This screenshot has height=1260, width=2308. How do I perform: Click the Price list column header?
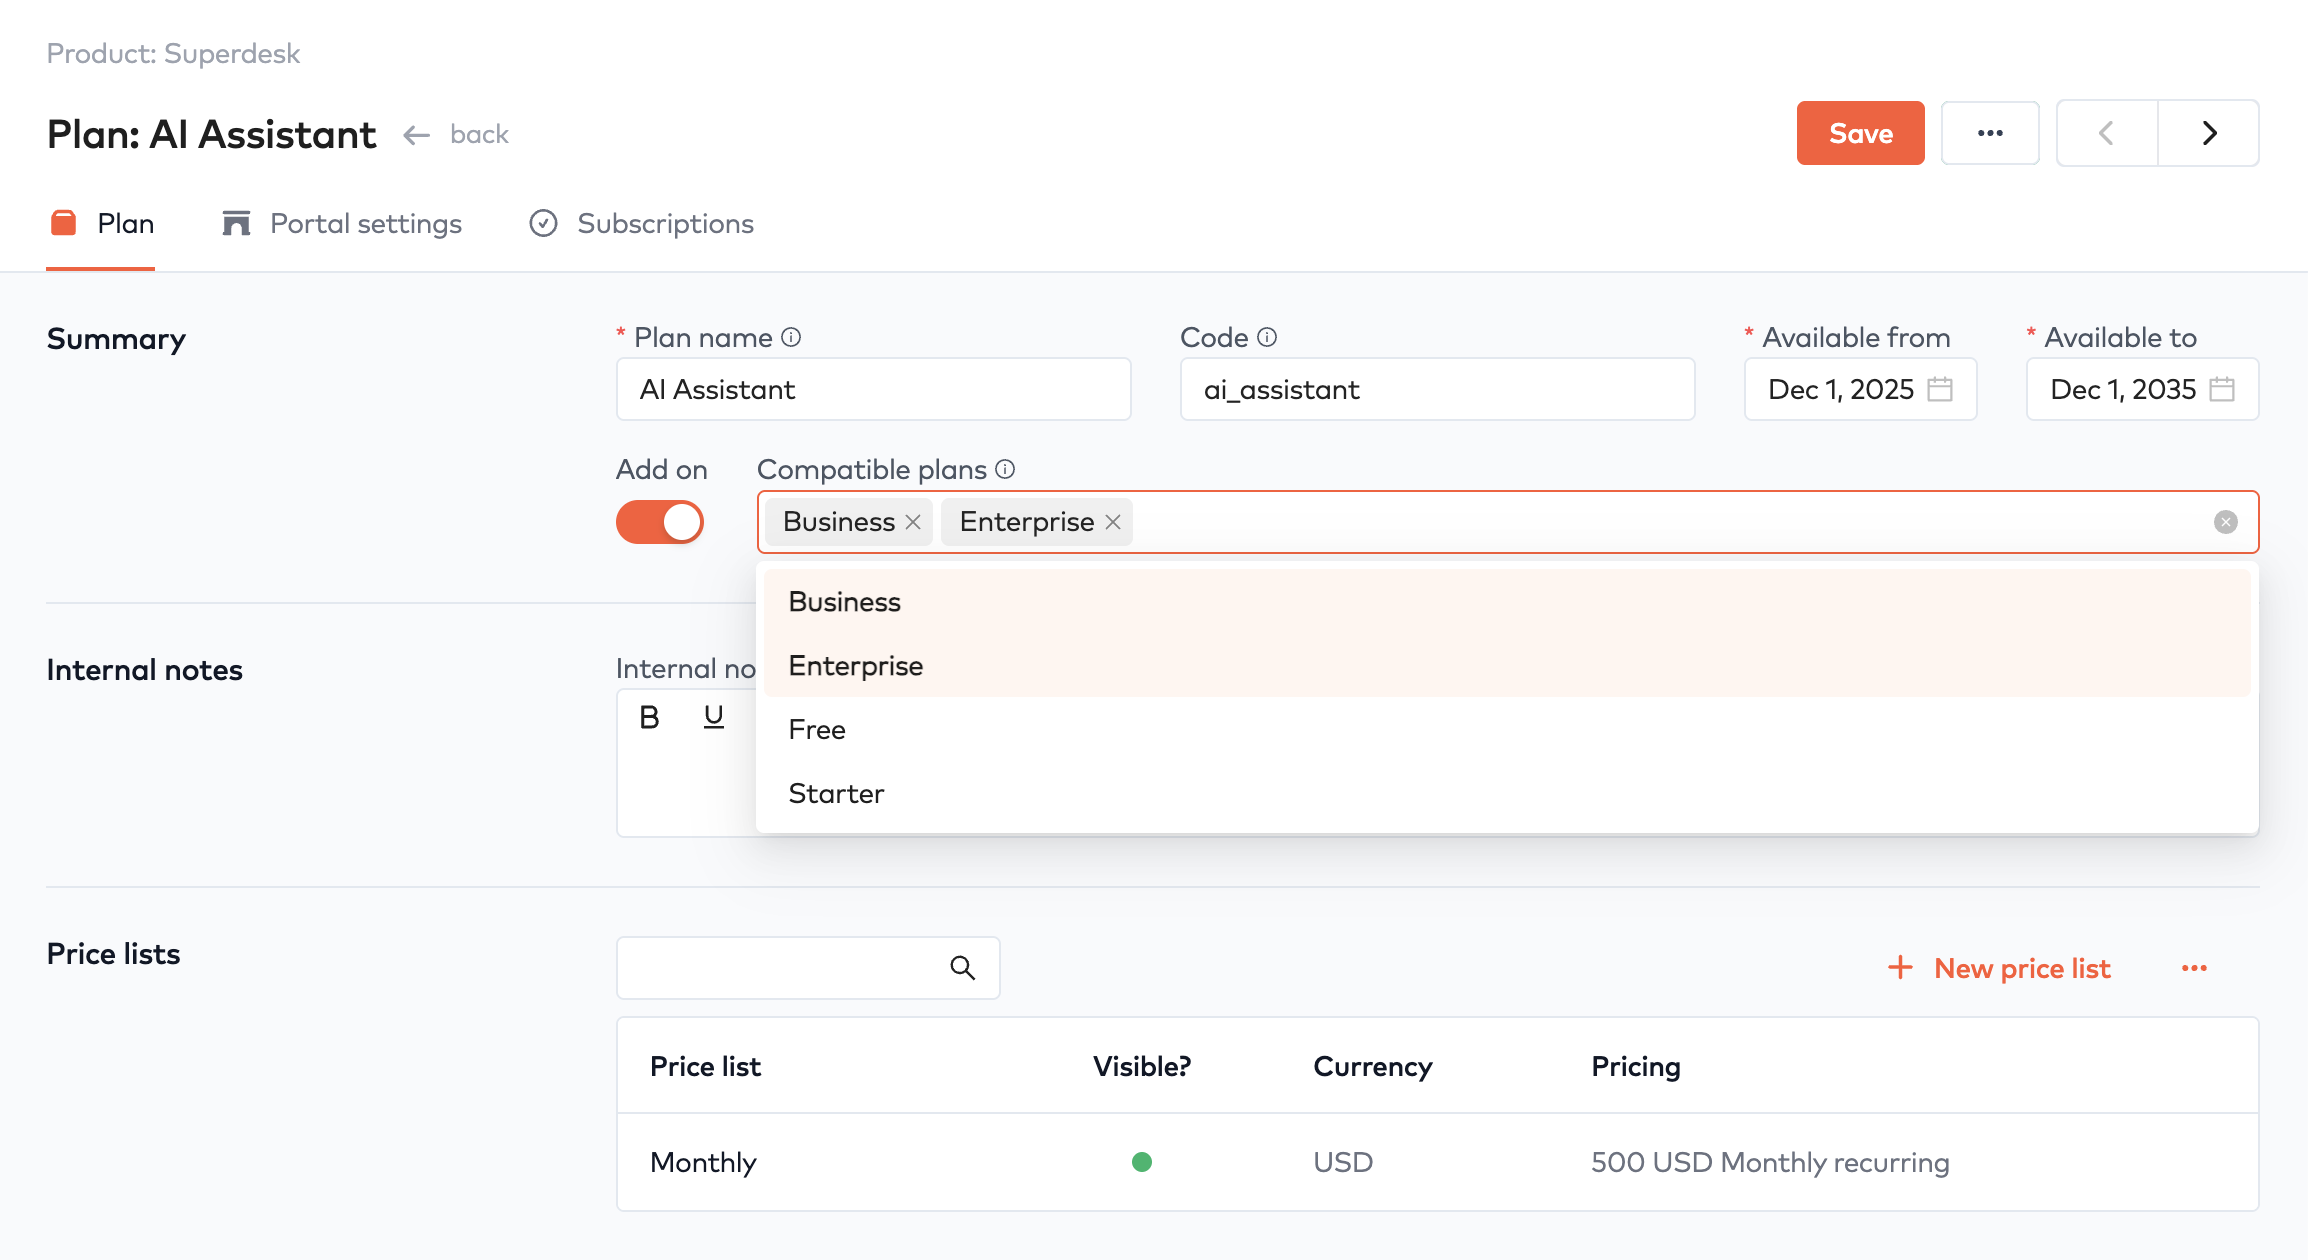pos(705,1066)
